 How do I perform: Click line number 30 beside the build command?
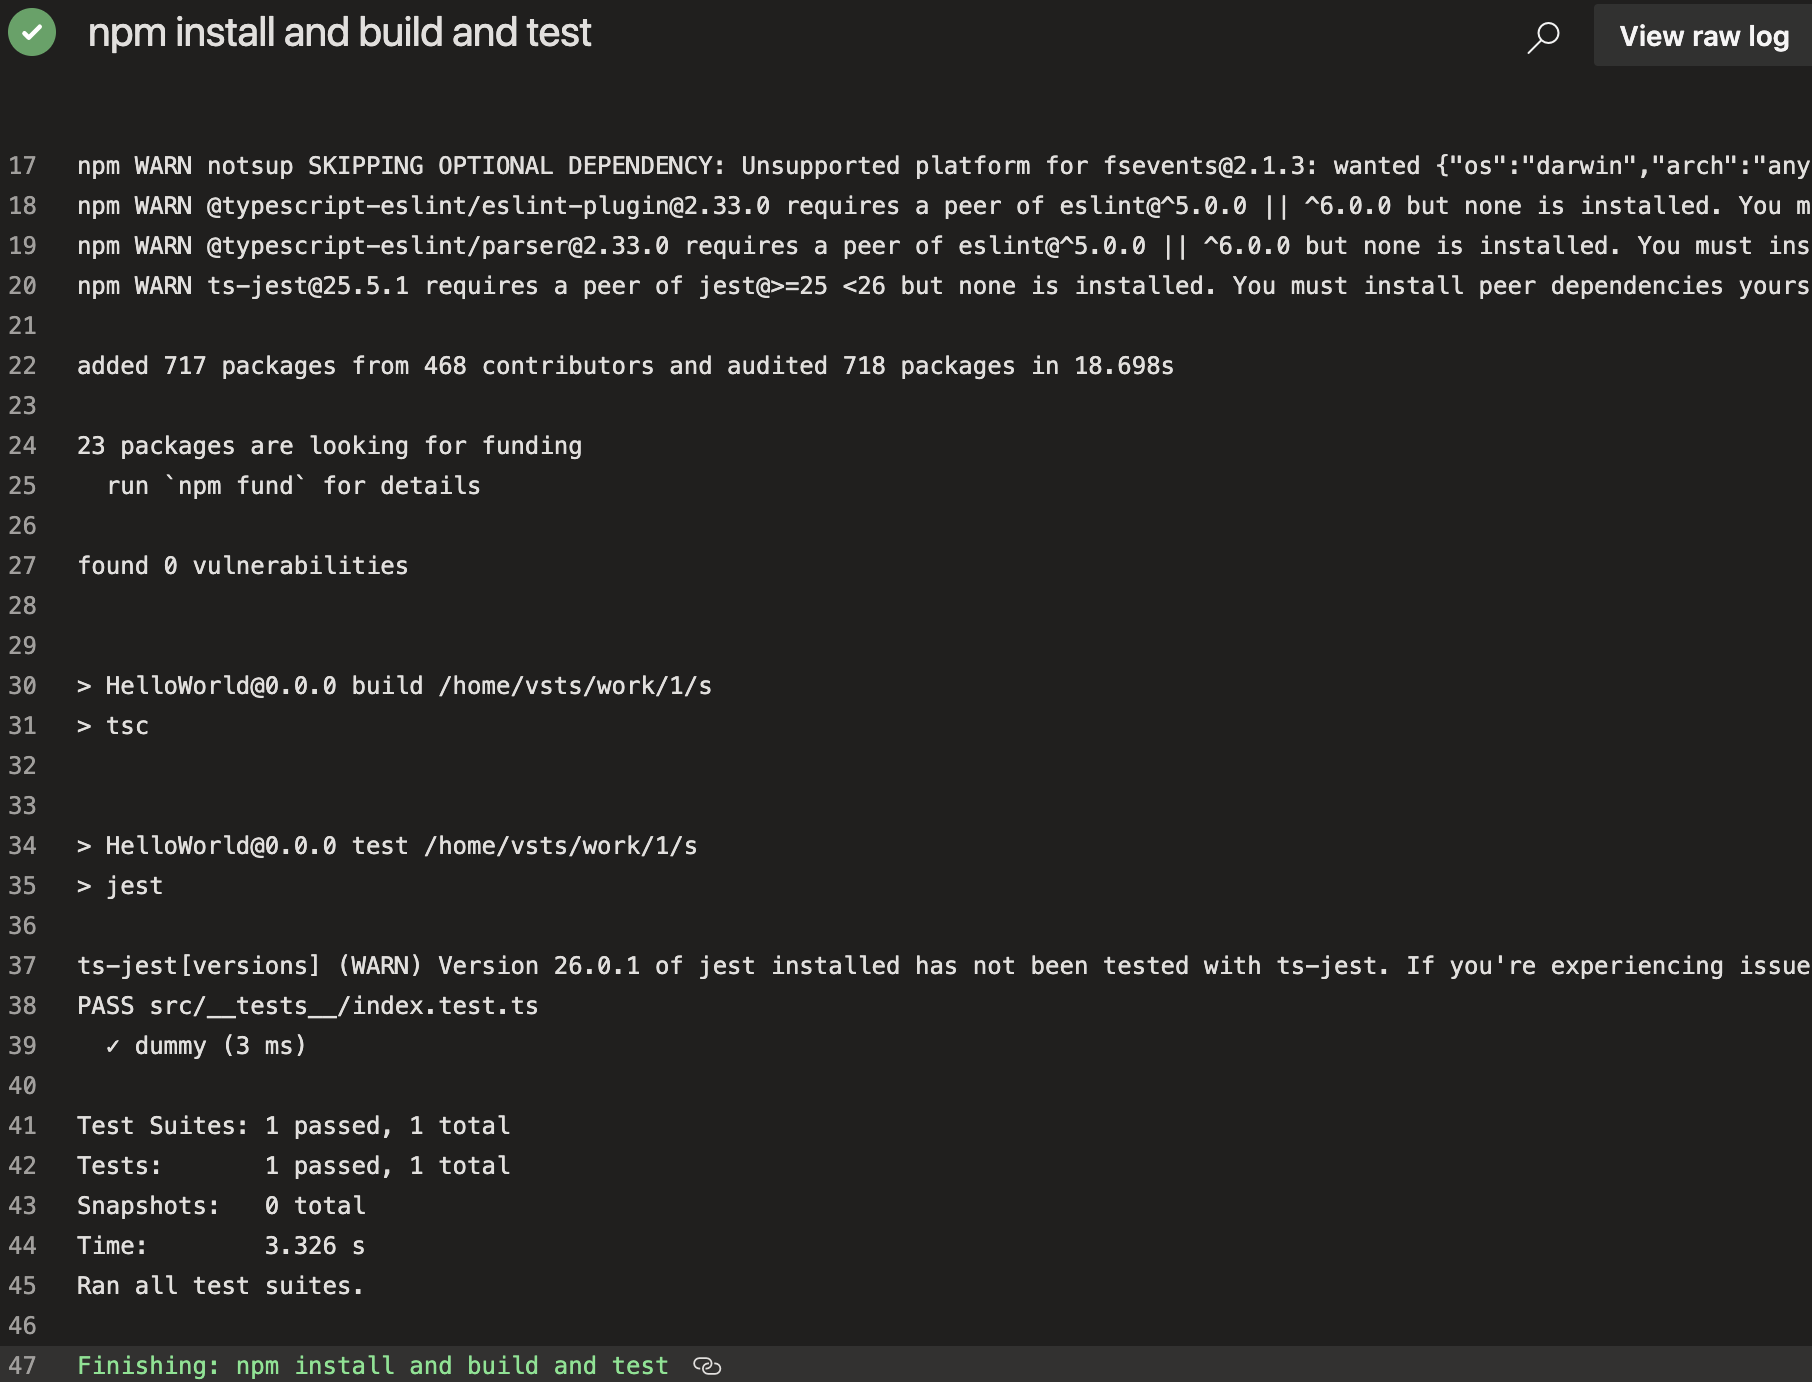pyautogui.click(x=23, y=685)
